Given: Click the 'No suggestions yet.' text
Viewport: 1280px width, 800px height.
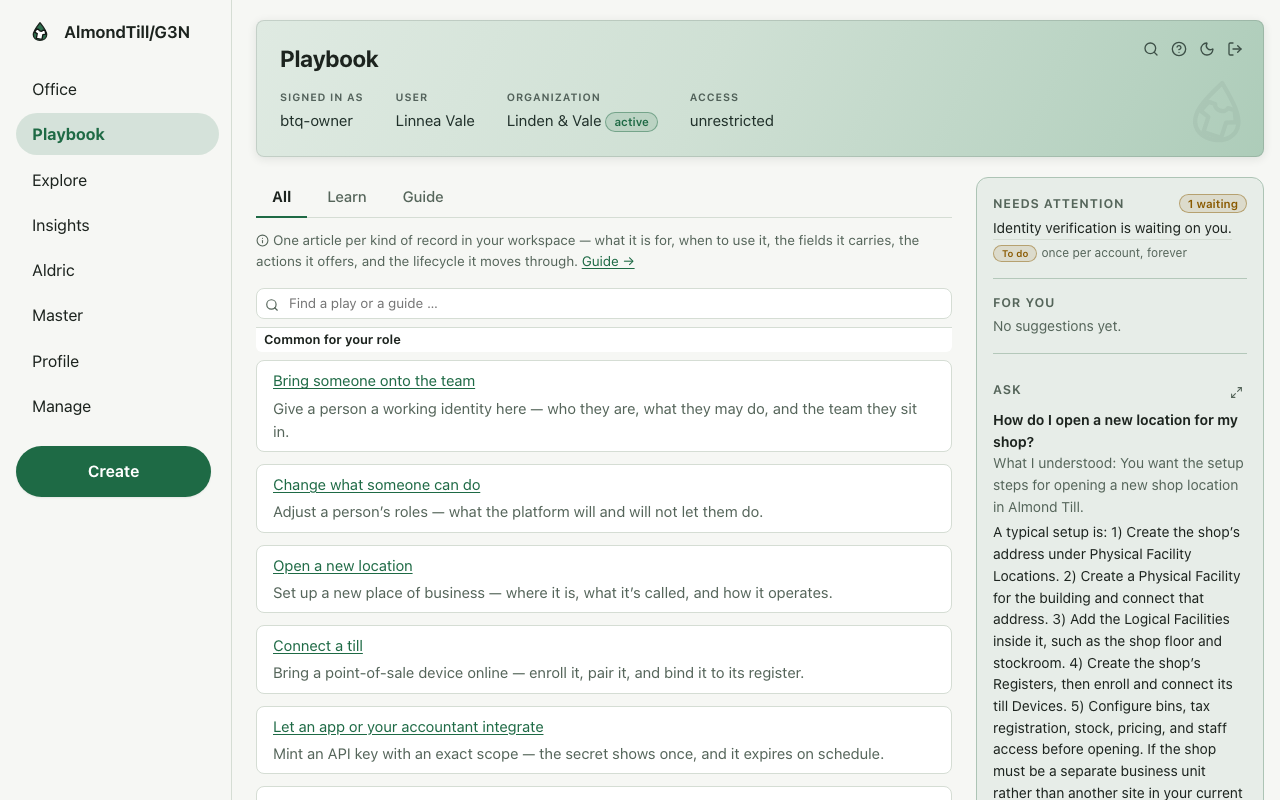Looking at the screenshot, I should pyautogui.click(x=1057, y=326).
